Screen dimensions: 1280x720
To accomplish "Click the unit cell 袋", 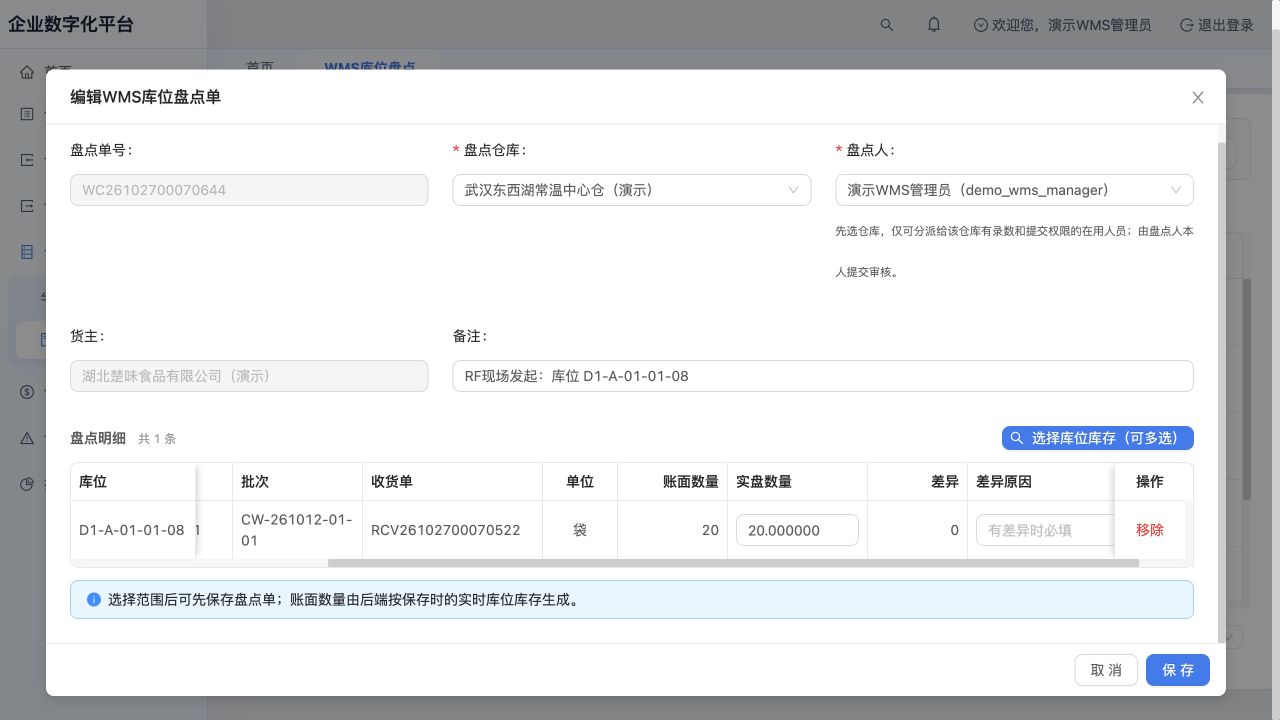I will 580,530.
